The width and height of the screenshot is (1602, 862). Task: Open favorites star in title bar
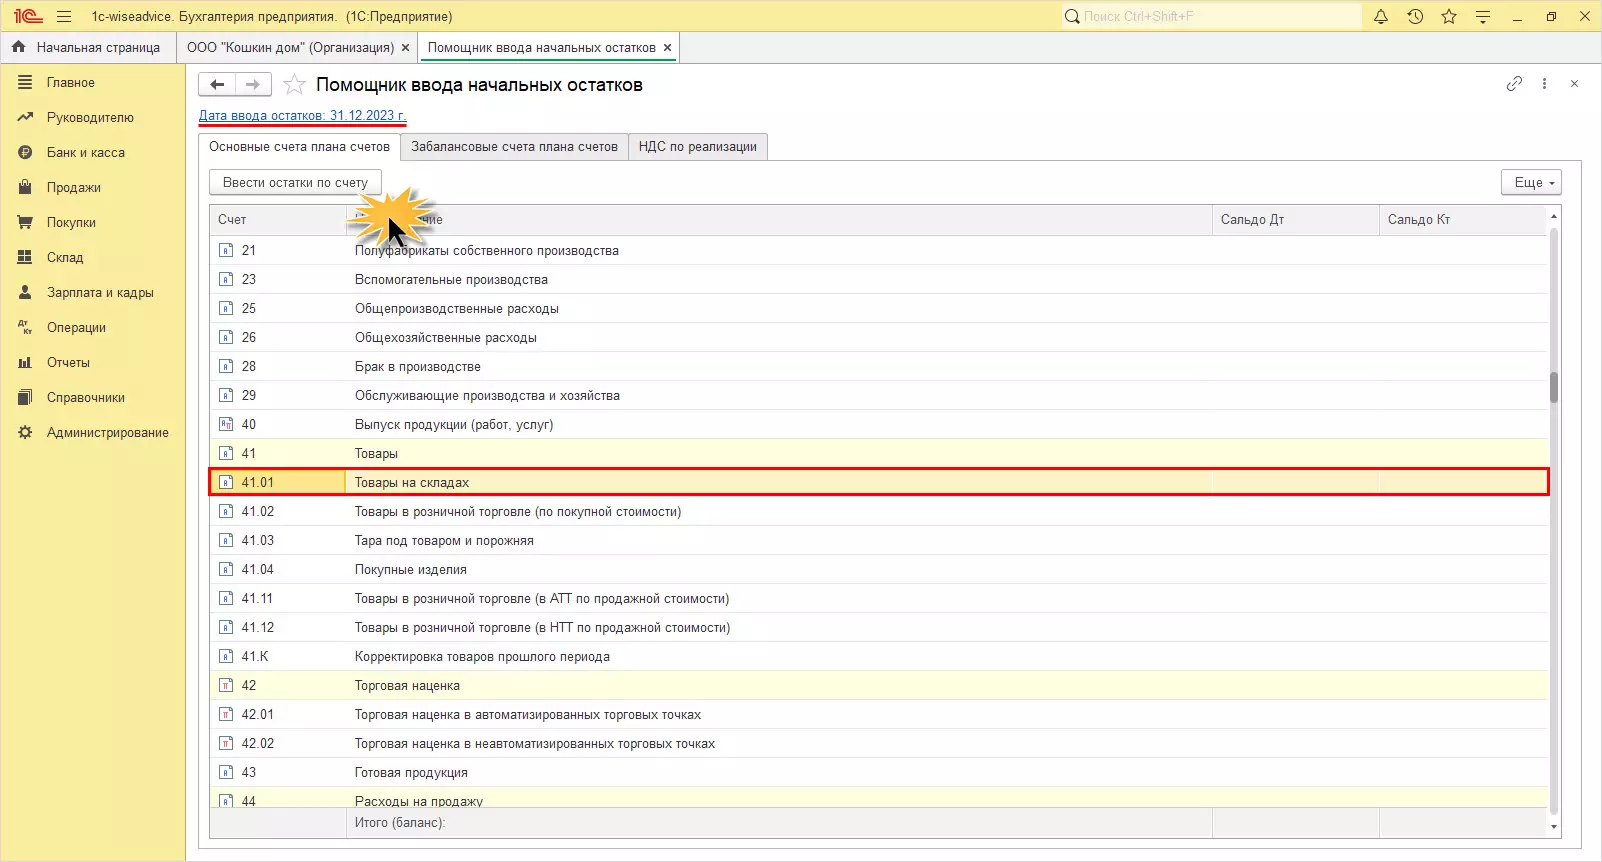click(1449, 17)
